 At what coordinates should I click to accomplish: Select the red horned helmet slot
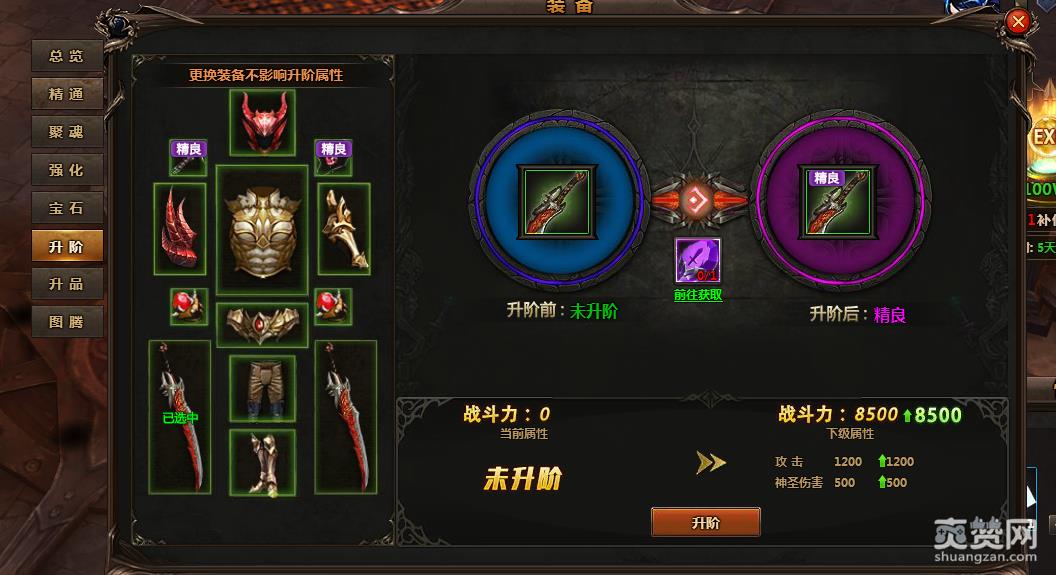pos(263,123)
